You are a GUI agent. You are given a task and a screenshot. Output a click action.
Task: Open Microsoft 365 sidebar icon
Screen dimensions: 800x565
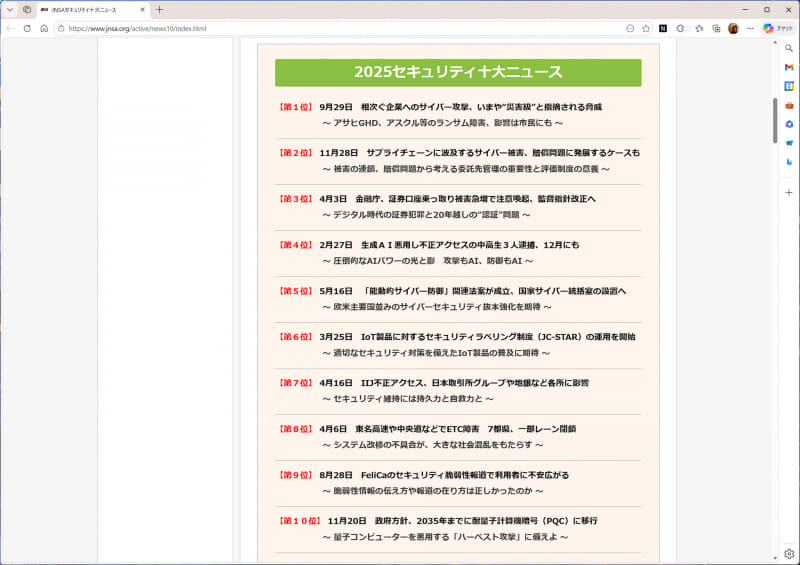tap(789, 125)
